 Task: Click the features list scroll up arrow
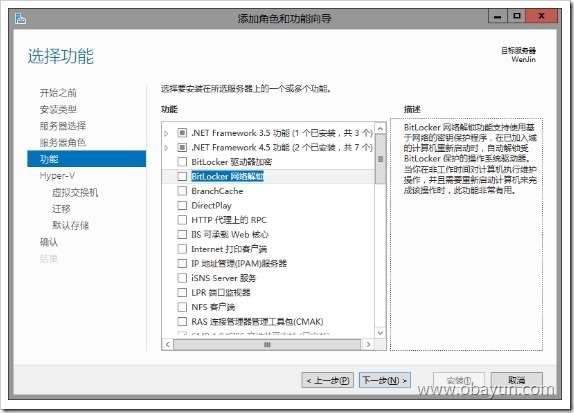click(380, 129)
